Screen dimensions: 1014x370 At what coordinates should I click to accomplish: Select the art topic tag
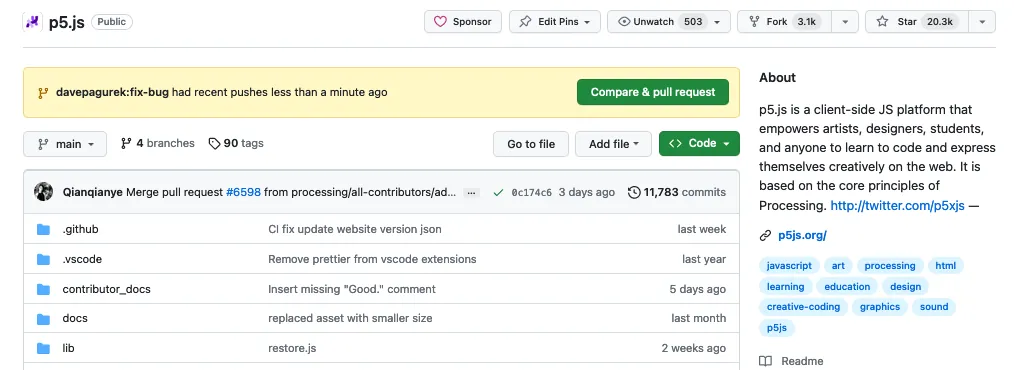[838, 265]
